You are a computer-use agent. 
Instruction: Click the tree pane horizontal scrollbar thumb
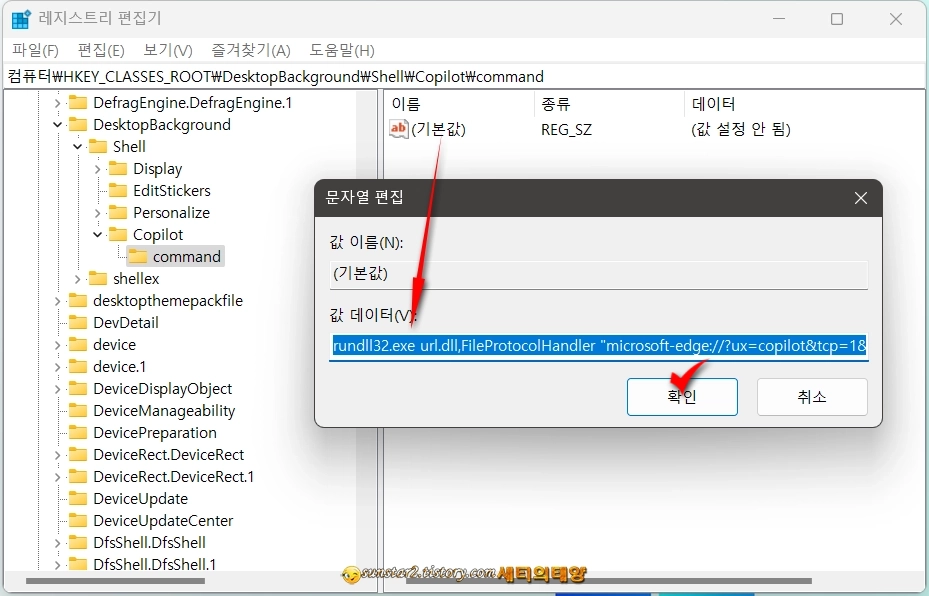click(116, 581)
